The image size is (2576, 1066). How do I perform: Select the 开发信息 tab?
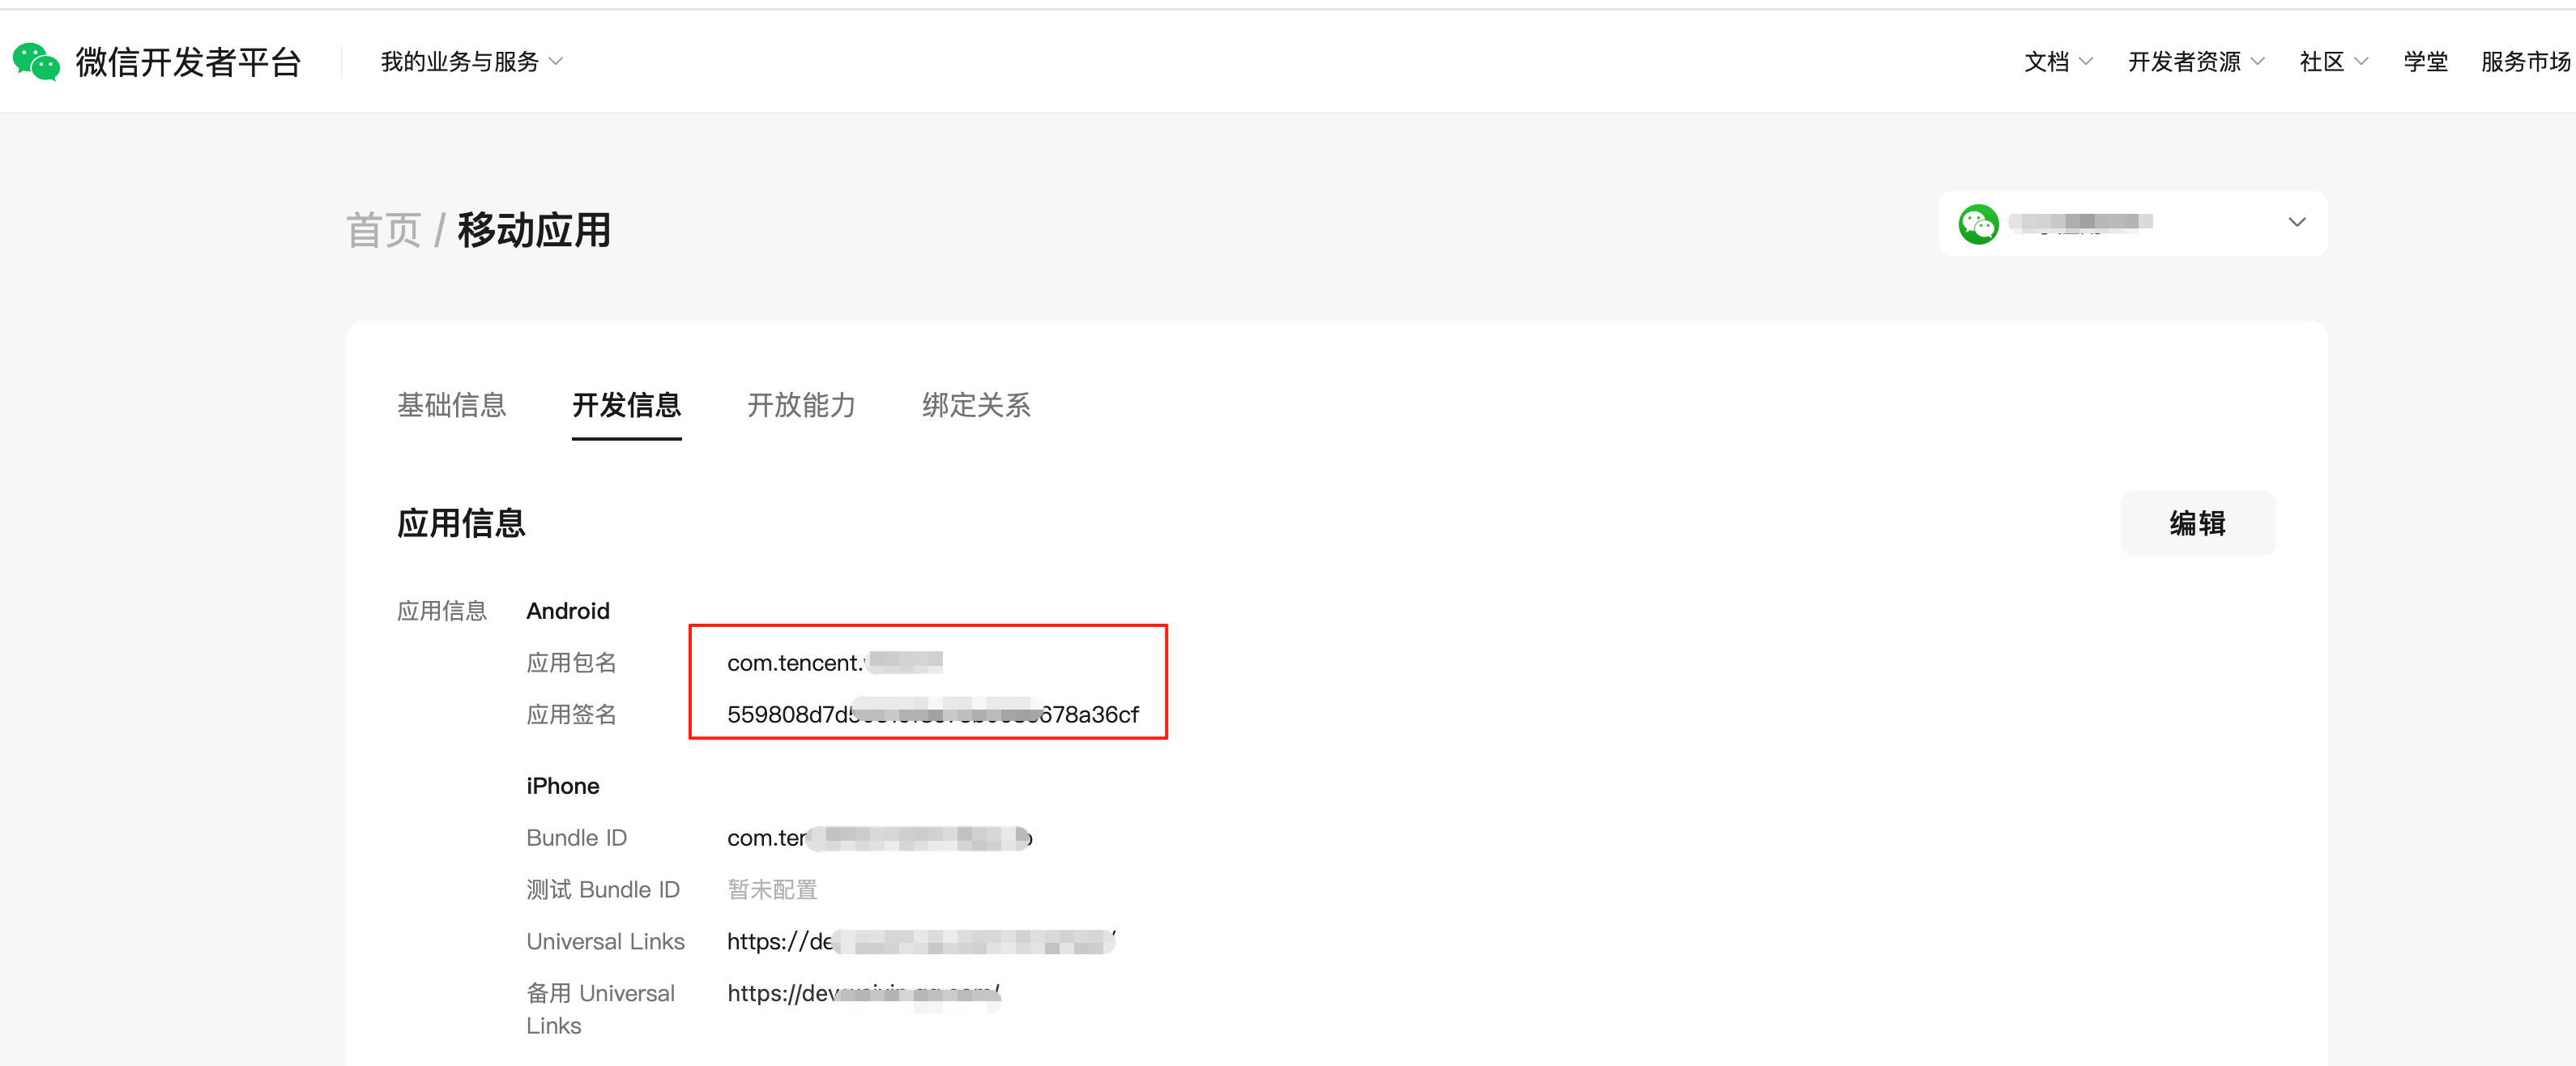626,405
